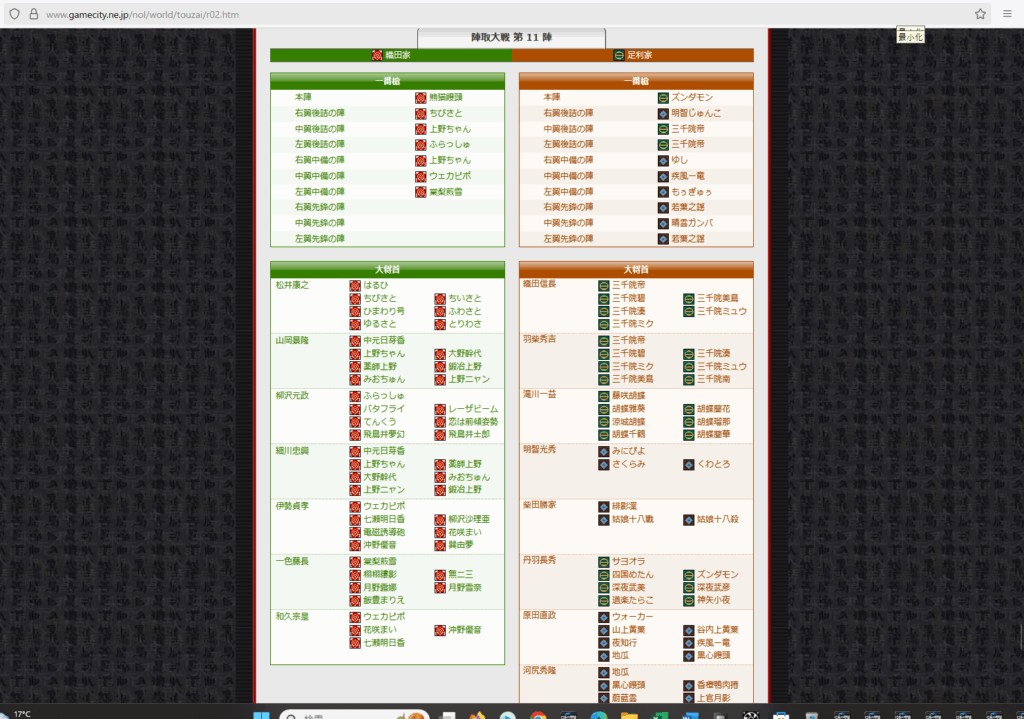Viewport: 1024px width, 719px height.
Task: Click the clan crest icon beside 織田家
Action: pyautogui.click(x=377, y=55)
